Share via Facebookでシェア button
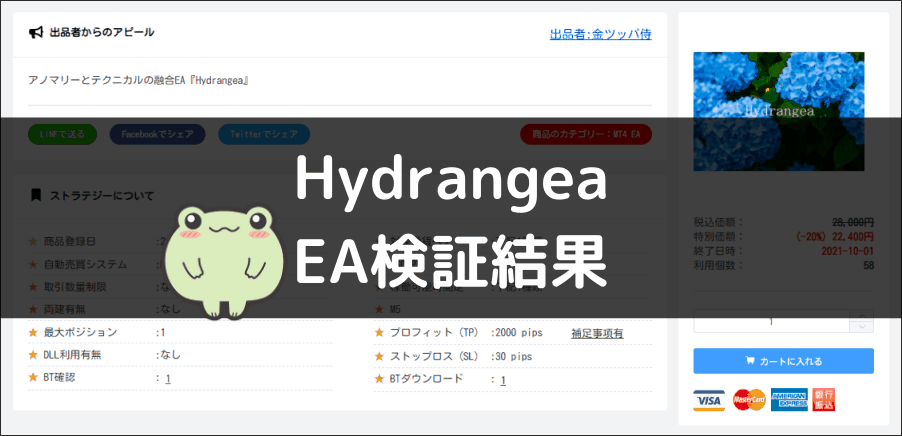This screenshot has height=436, width=902. pyautogui.click(x=158, y=134)
